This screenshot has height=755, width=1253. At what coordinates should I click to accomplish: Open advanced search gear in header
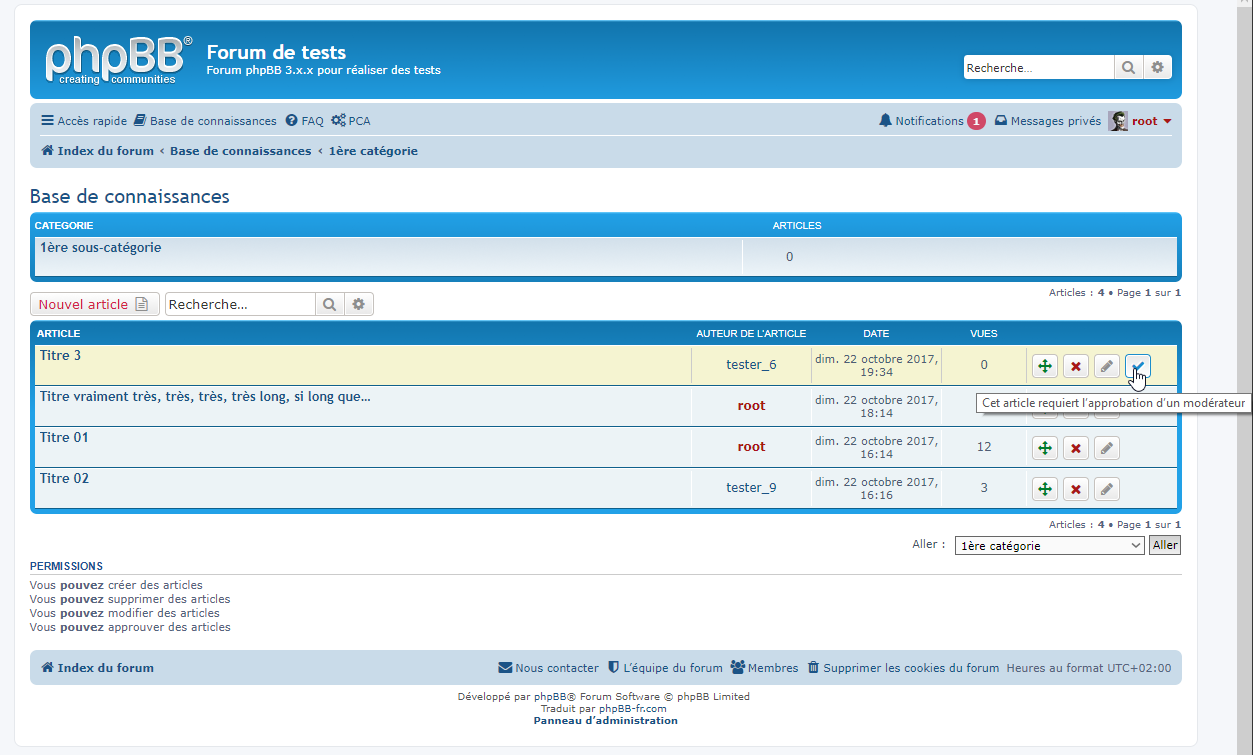[x=1157, y=68]
